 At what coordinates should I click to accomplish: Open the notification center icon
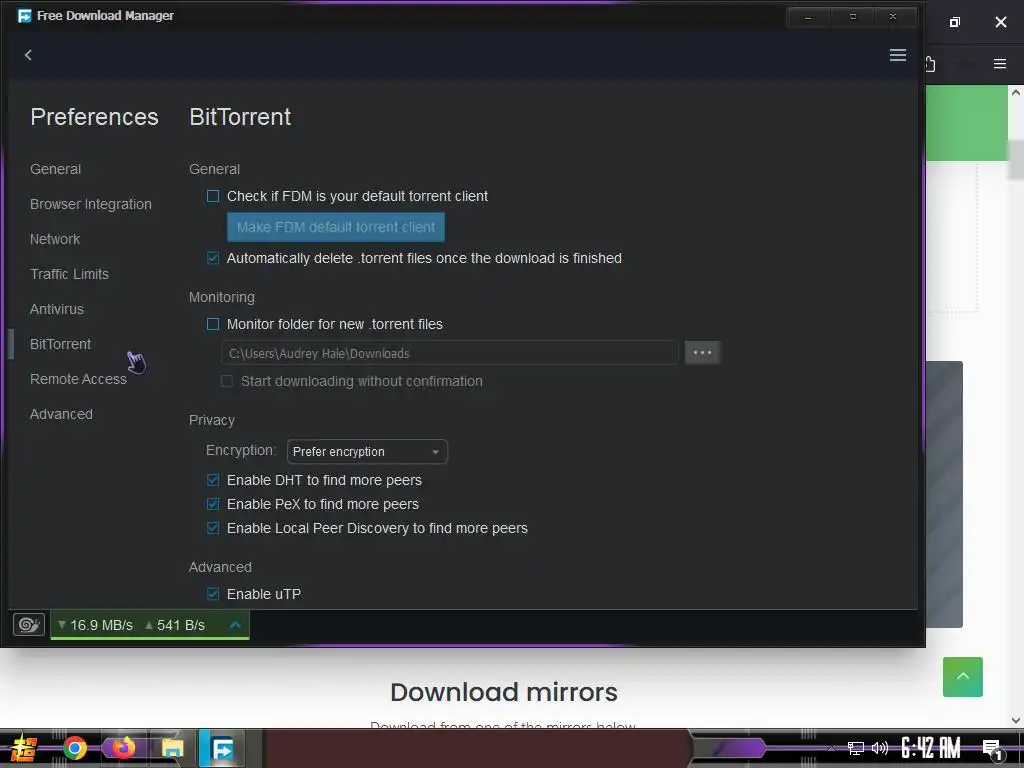click(x=992, y=750)
